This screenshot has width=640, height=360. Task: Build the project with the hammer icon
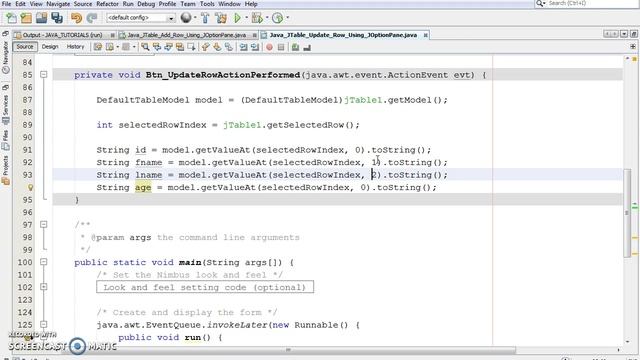pos(205,18)
